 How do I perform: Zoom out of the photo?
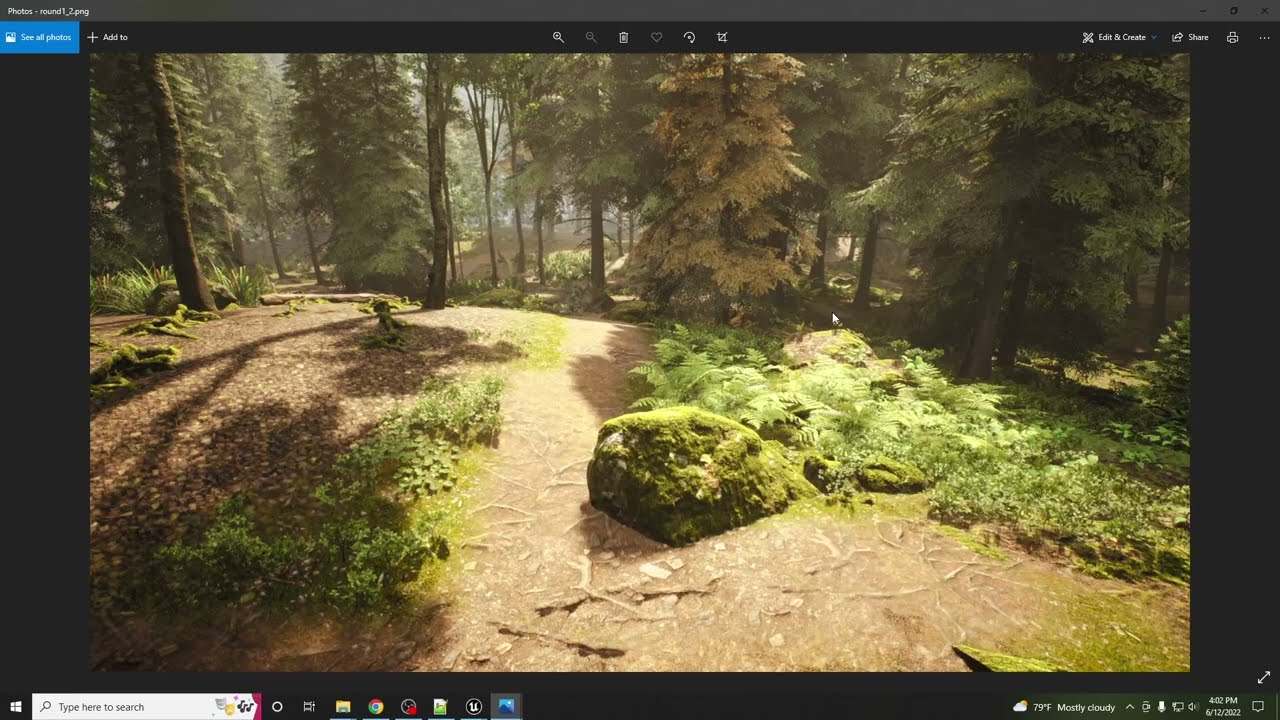tap(591, 37)
